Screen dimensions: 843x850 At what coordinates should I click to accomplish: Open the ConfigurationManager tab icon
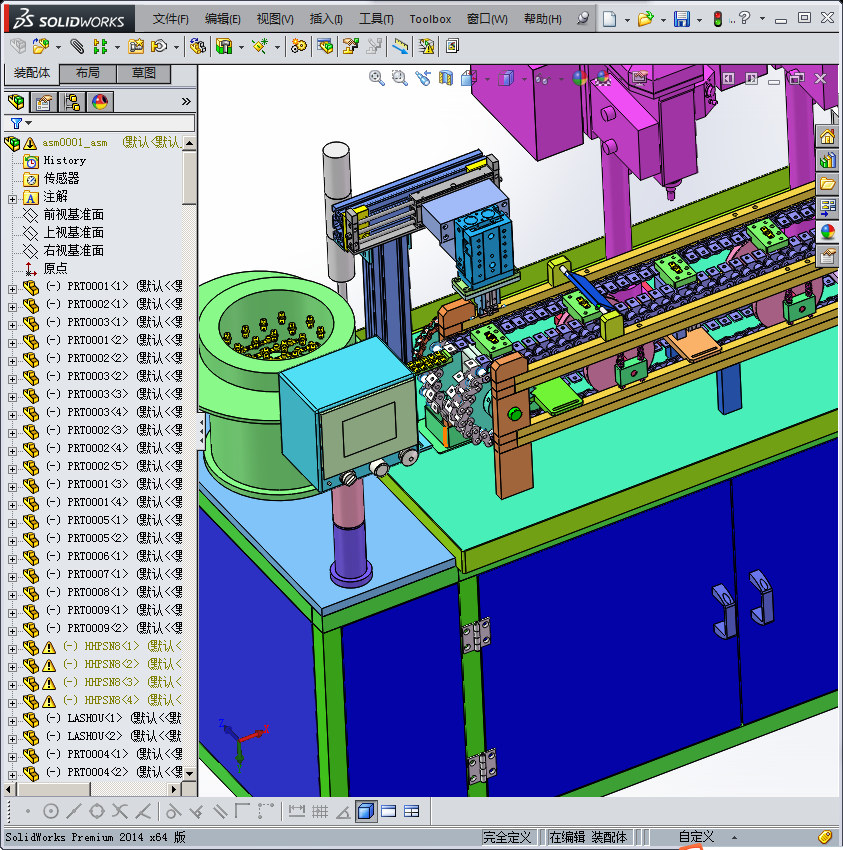click(71, 102)
